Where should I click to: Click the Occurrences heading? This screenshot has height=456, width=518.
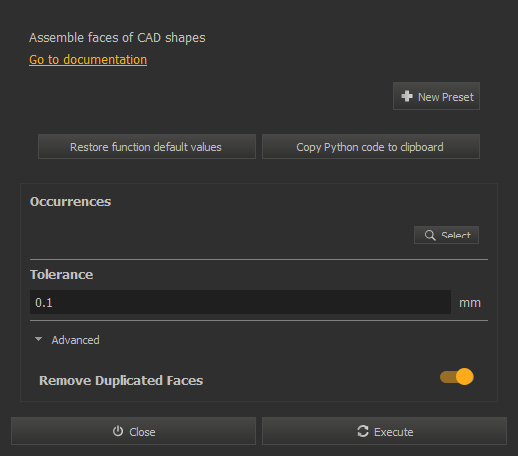click(x=70, y=201)
